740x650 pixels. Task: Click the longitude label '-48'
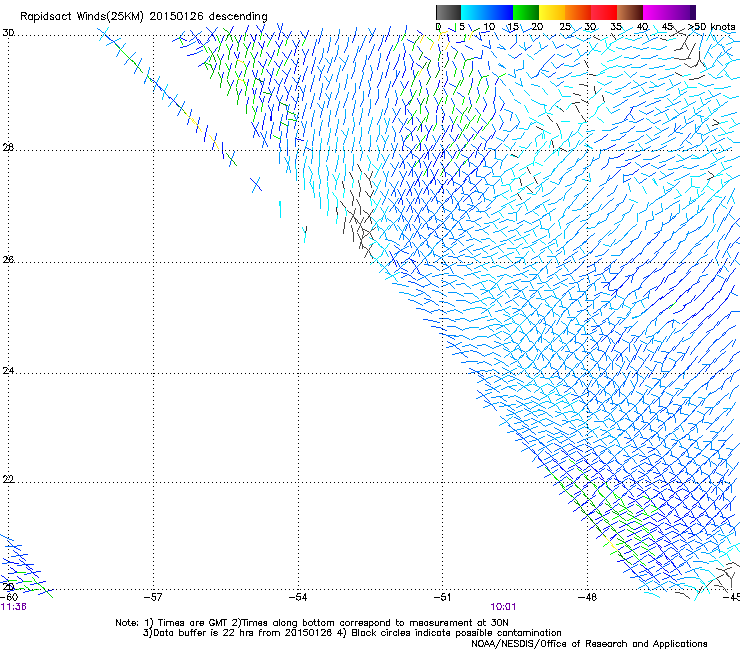pos(588,597)
